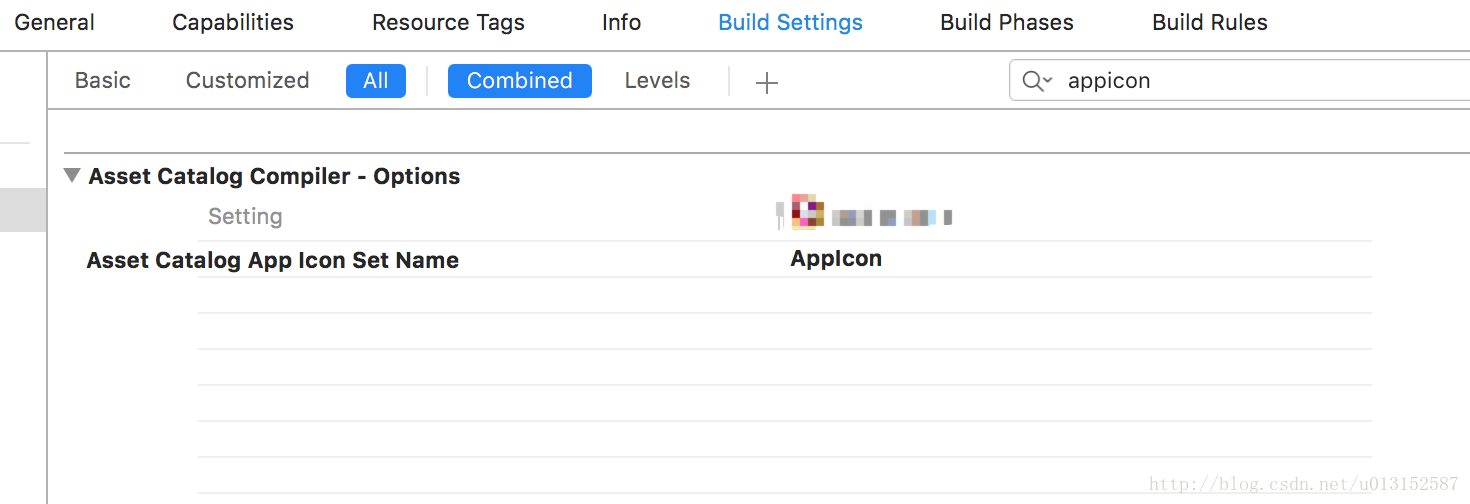
Task: Click the magnifying glass search icon
Action: point(1032,81)
